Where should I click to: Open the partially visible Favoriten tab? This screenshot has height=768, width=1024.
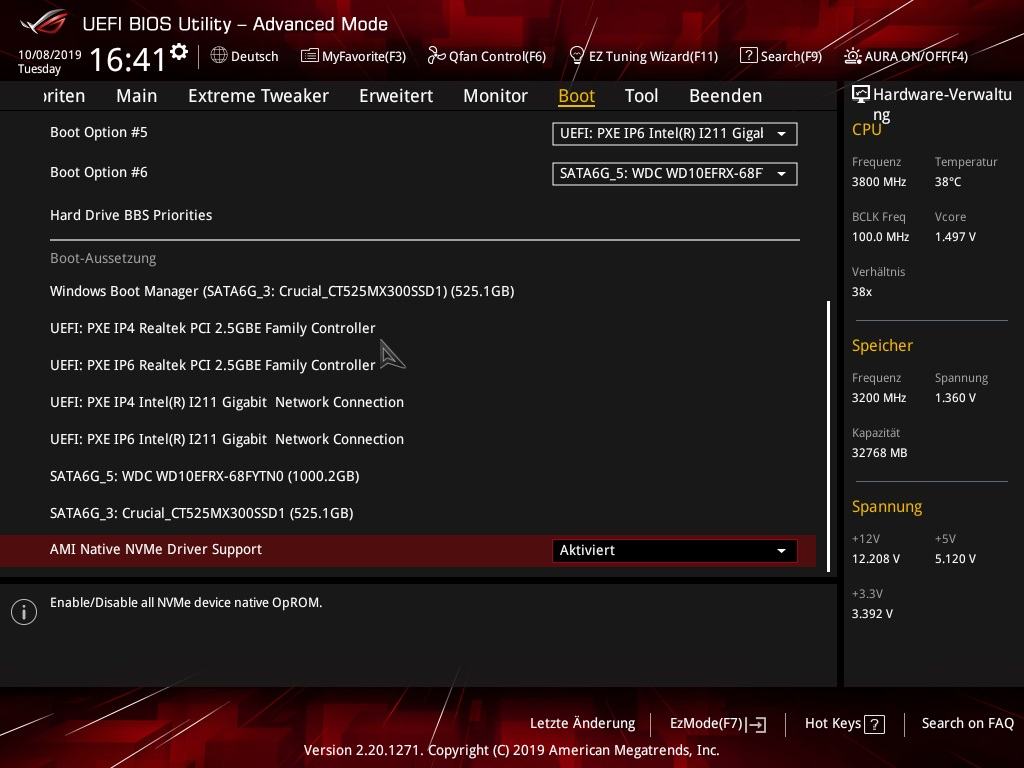tap(64, 96)
